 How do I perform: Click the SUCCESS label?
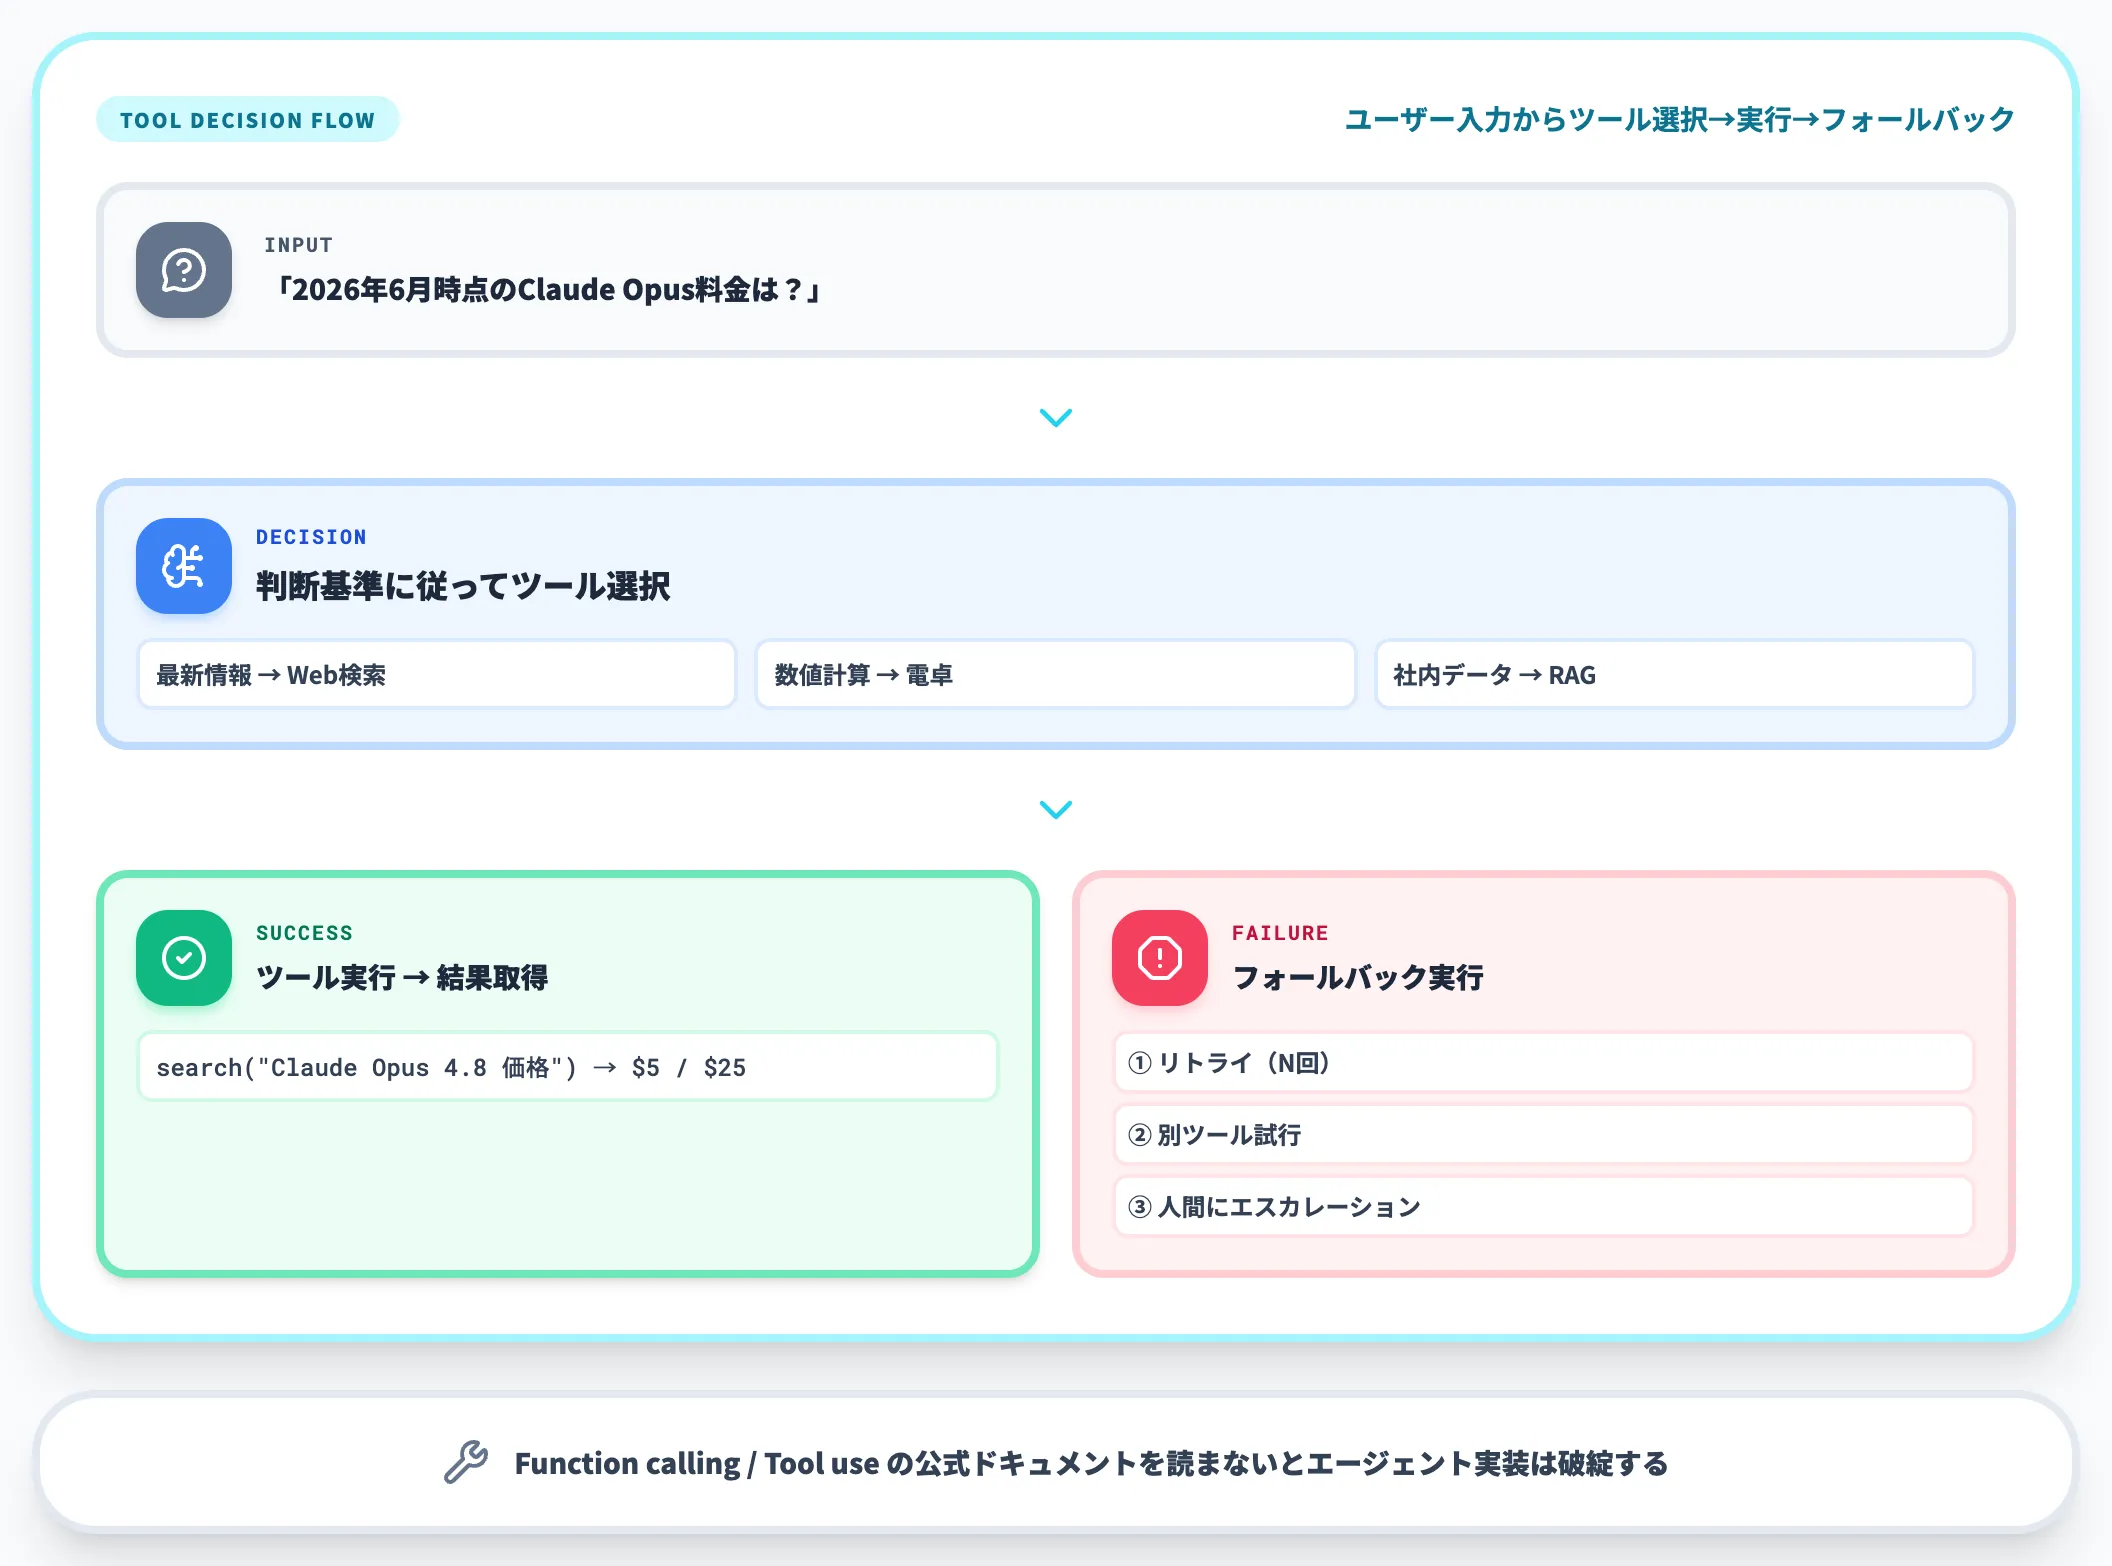pos(304,933)
